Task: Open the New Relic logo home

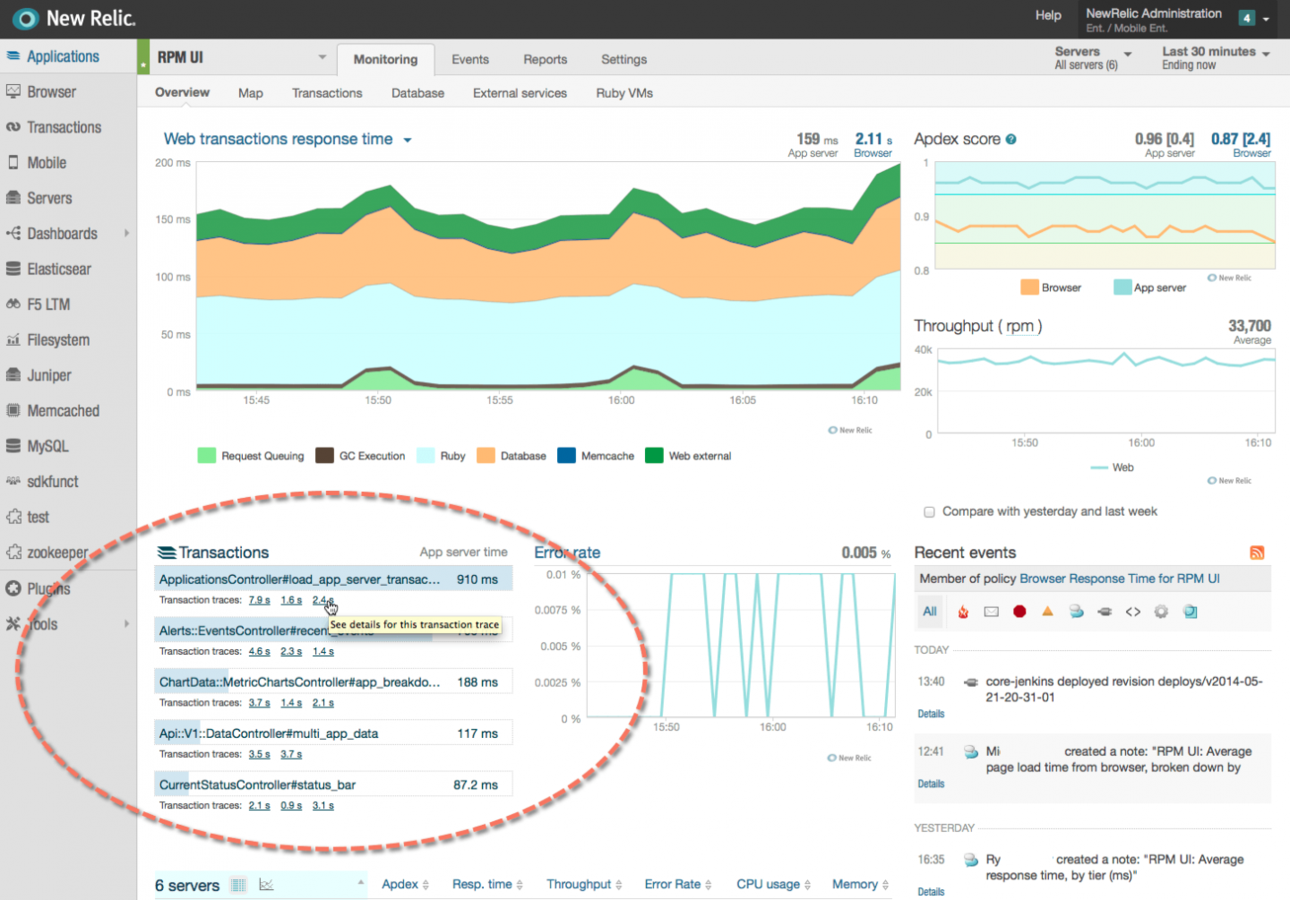Action: tap(73, 18)
